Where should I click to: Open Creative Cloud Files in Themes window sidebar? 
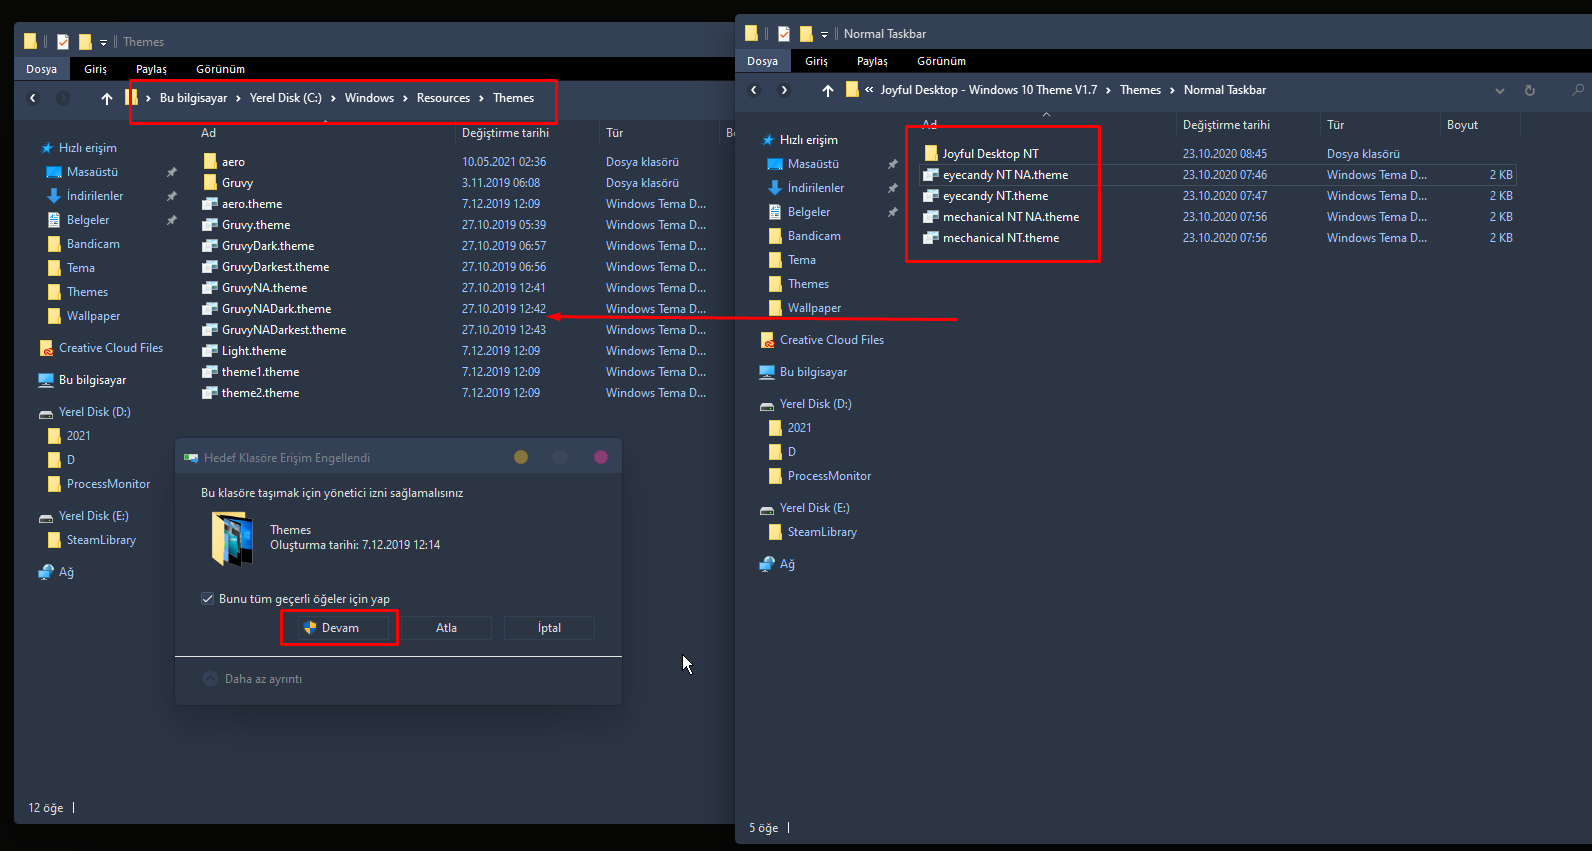110,348
